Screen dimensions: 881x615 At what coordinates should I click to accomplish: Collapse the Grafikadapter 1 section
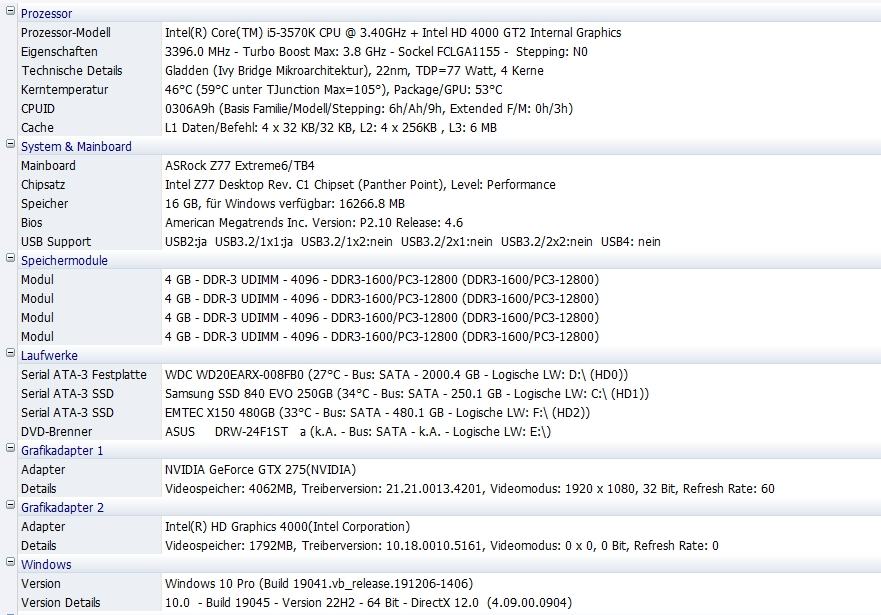coord(10,448)
